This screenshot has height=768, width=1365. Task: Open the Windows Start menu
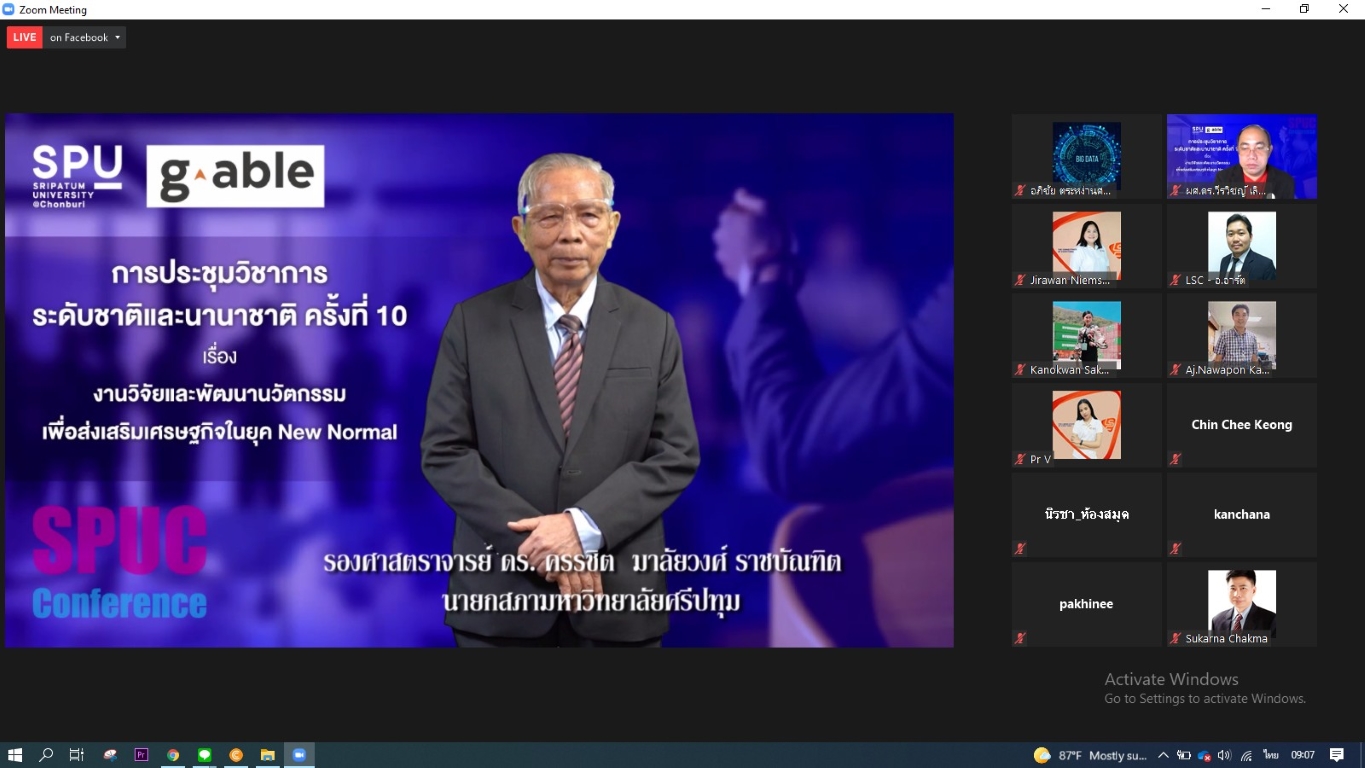15,755
